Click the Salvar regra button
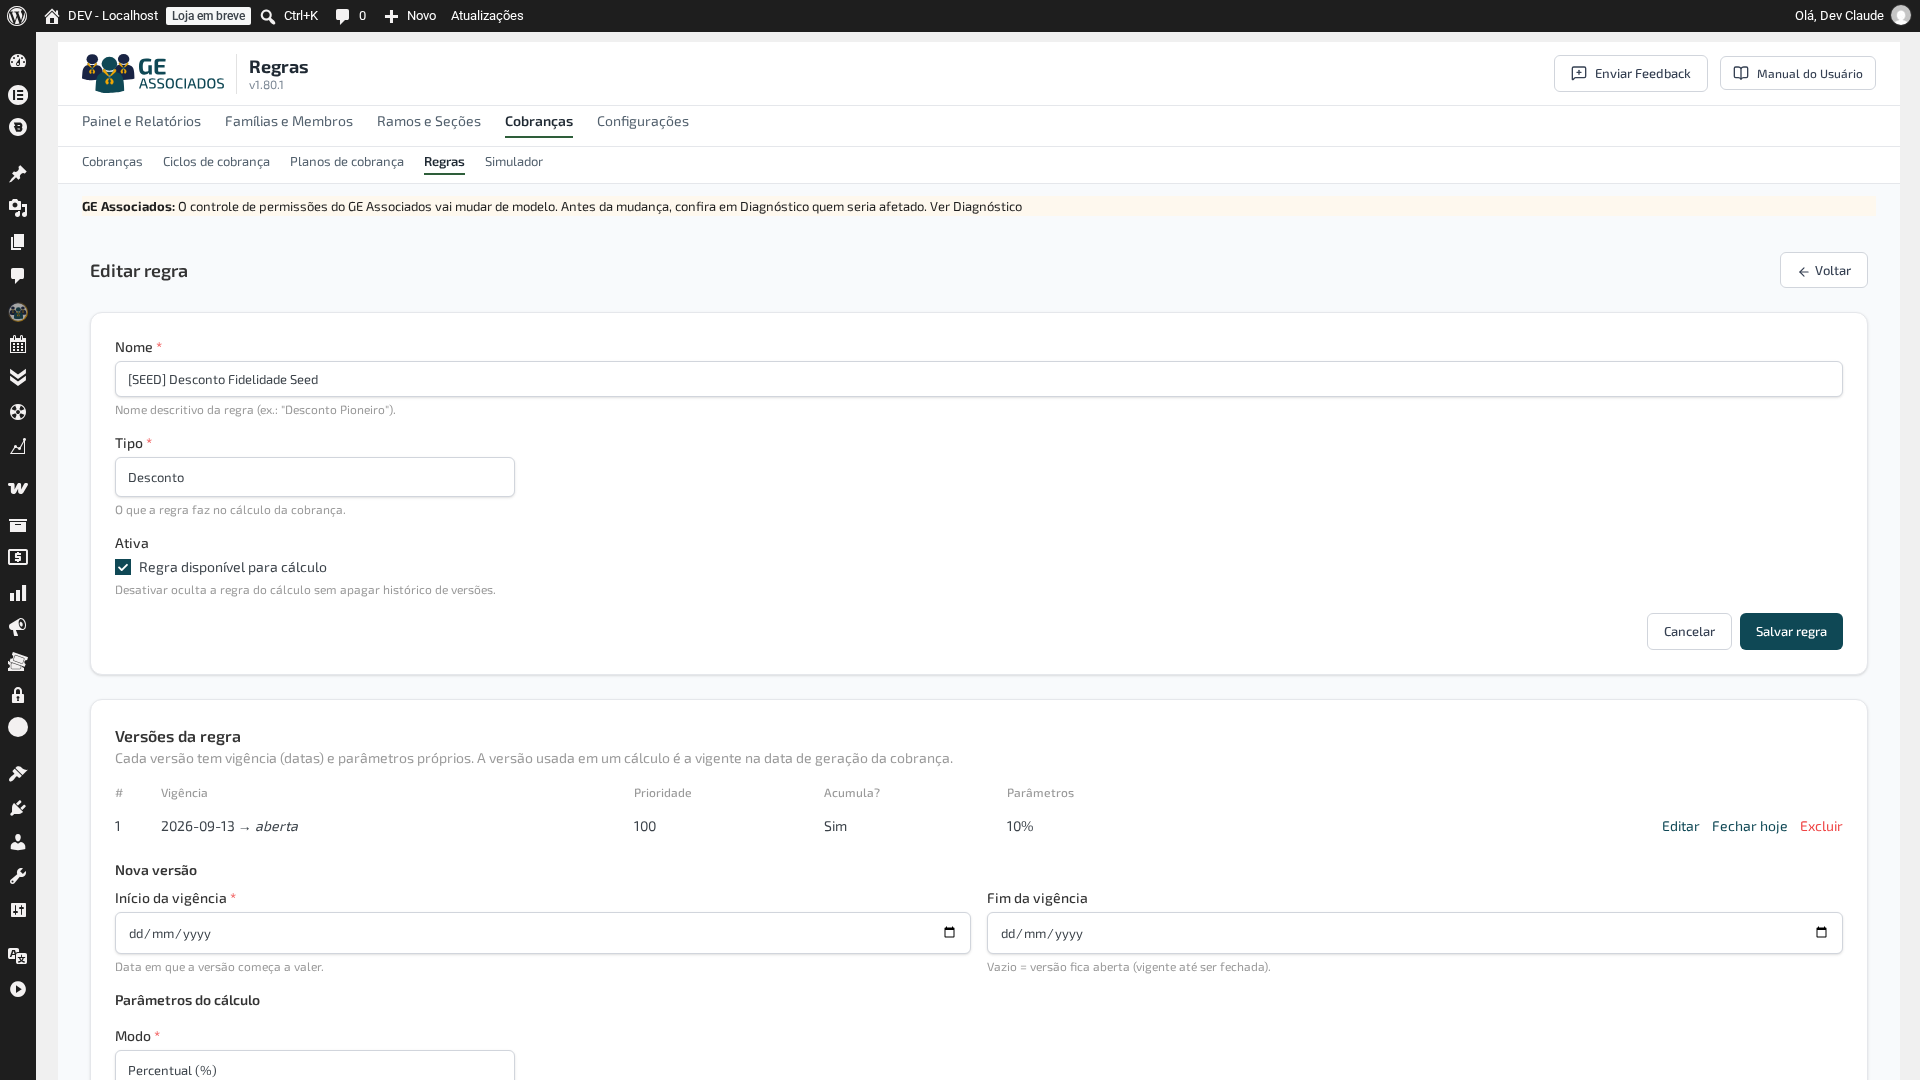The image size is (1920, 1080). [1791, 632]
